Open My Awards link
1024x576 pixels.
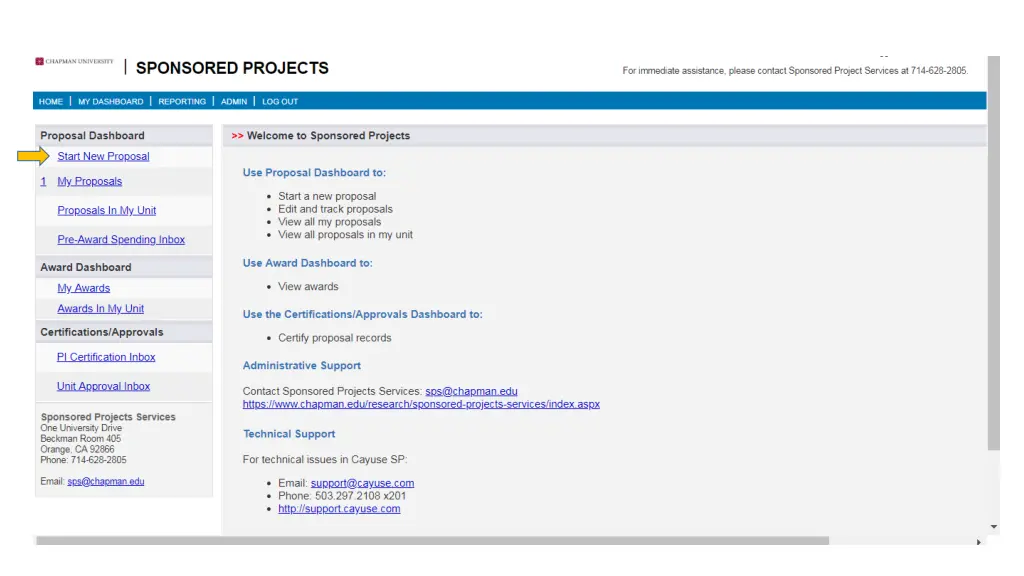pyautogui.click(x=83, y=289)
